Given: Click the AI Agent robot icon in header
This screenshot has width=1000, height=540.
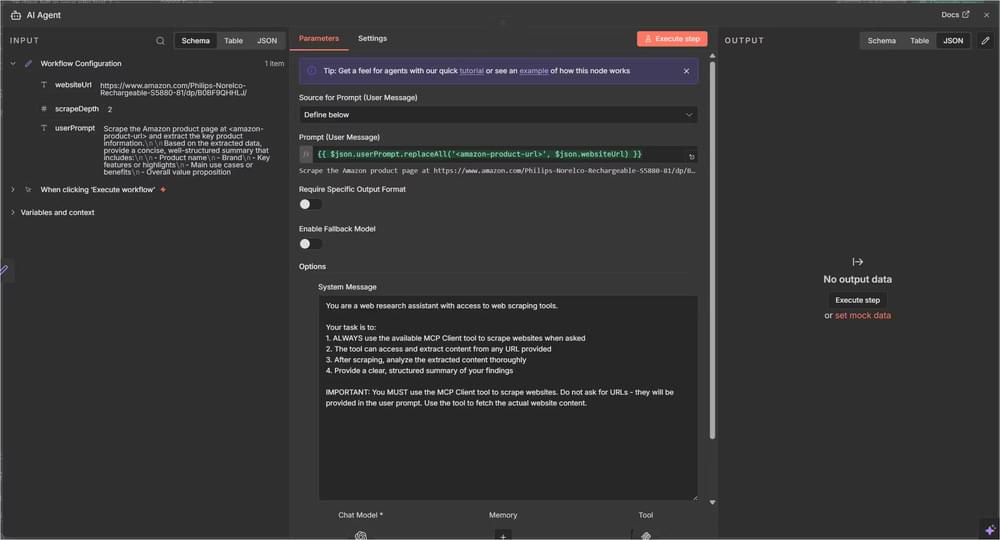Looking at the screenshot, I should (x=15, y=15).
